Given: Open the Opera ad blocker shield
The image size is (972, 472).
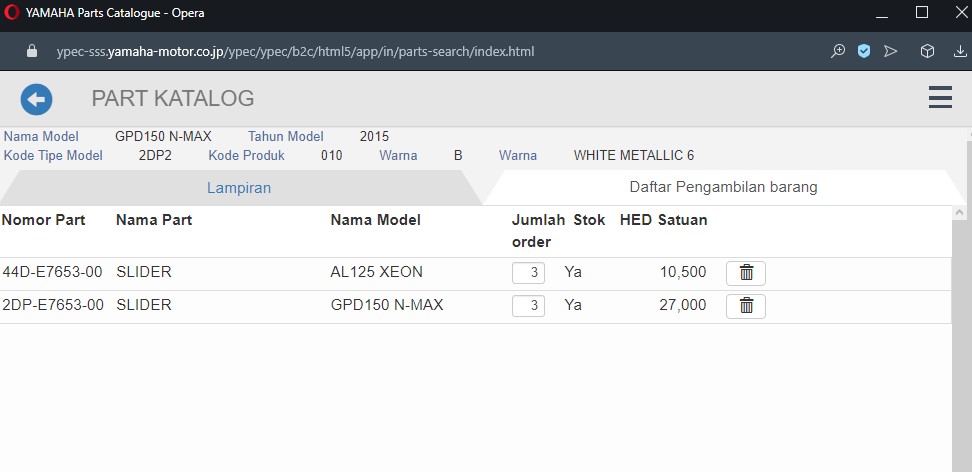Looking at the screenshot, I should point(864,51).
